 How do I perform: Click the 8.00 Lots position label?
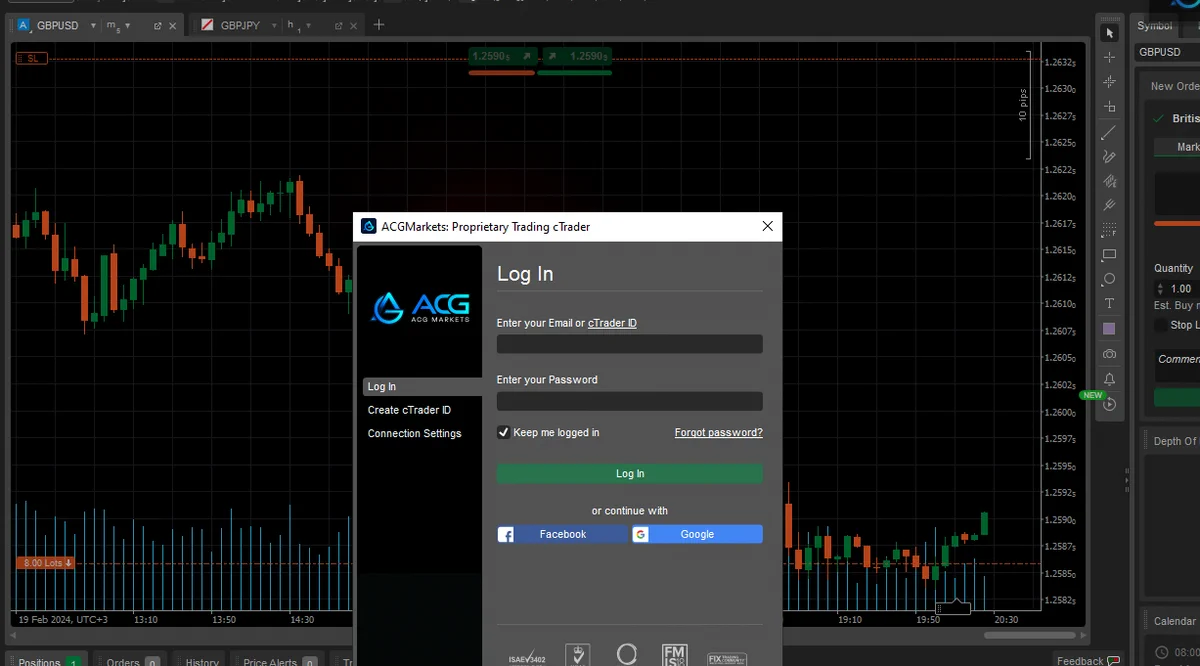[46, 563]
